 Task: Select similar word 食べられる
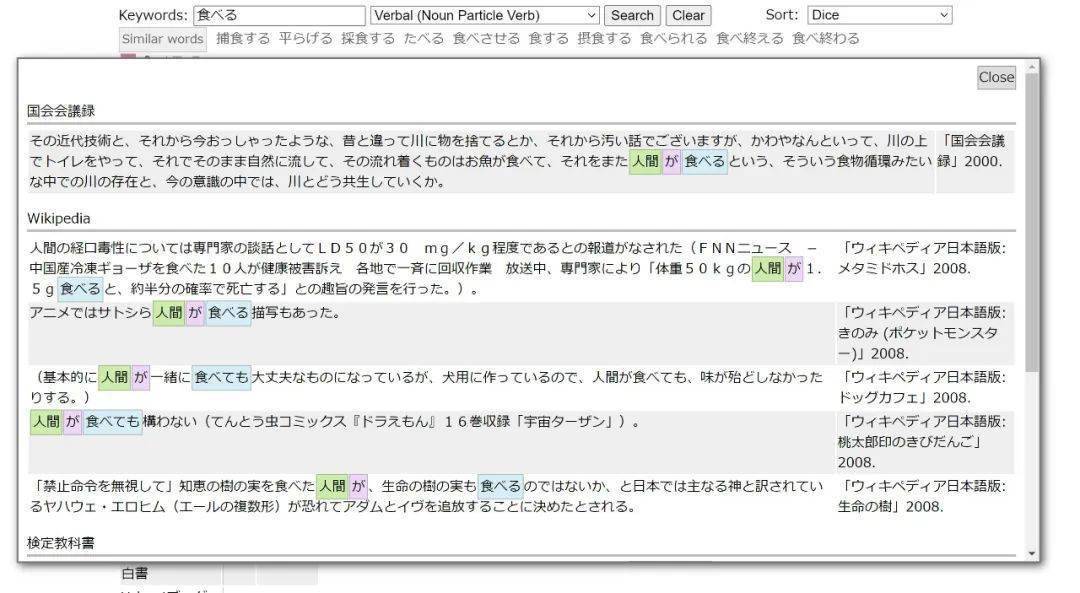[673, 39]
